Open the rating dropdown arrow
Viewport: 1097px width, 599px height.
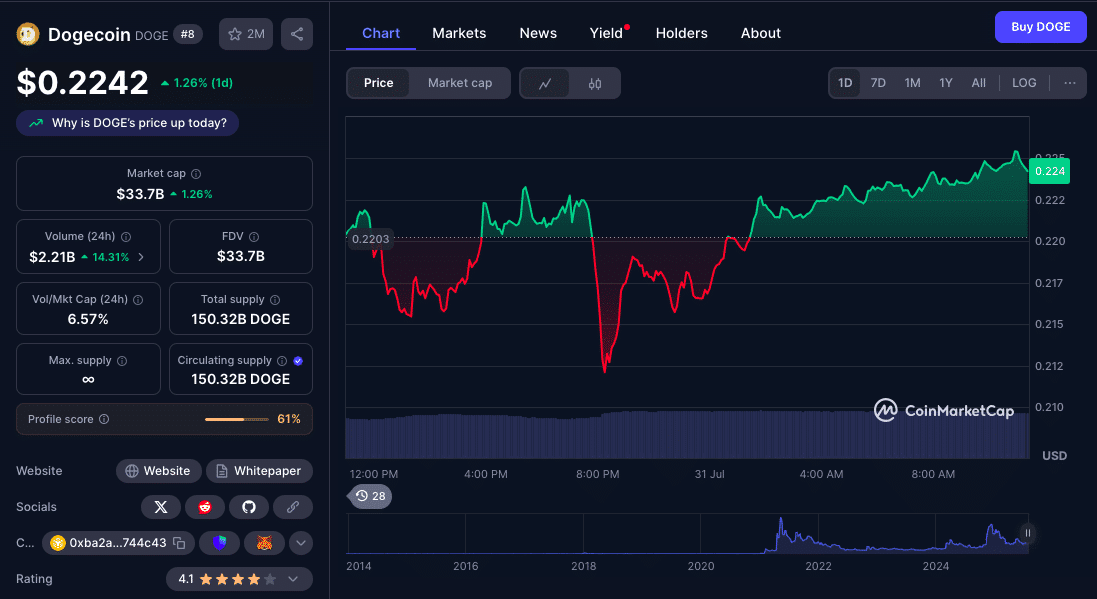point(293,578)
